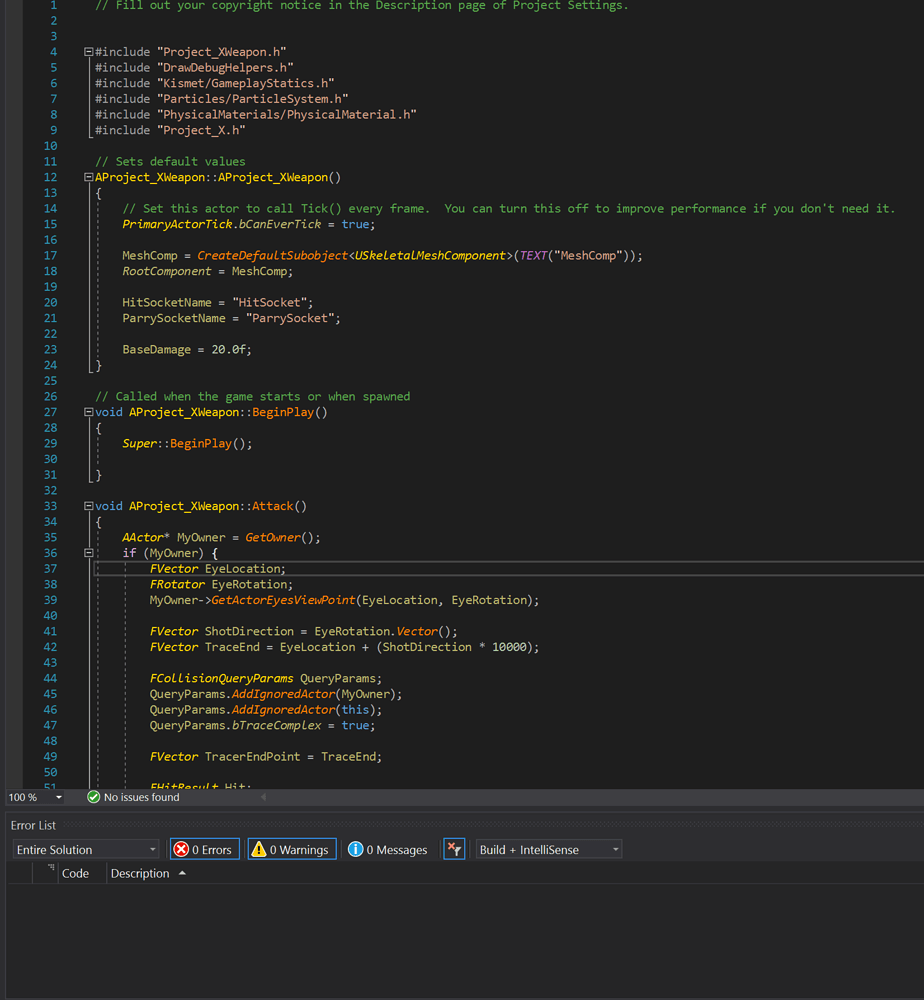Click the "// Sets default values" comment
Image resolution: width=924 pixels, height=1000 pixels.
pyautogui.click(x=170, y=161)
